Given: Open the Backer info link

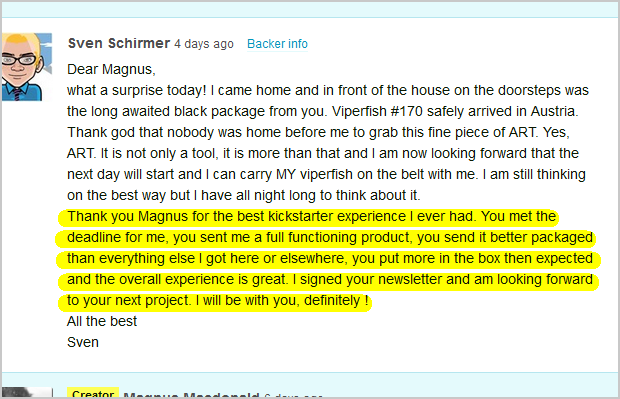Looking at the screenshot, I should pos(277,43).
